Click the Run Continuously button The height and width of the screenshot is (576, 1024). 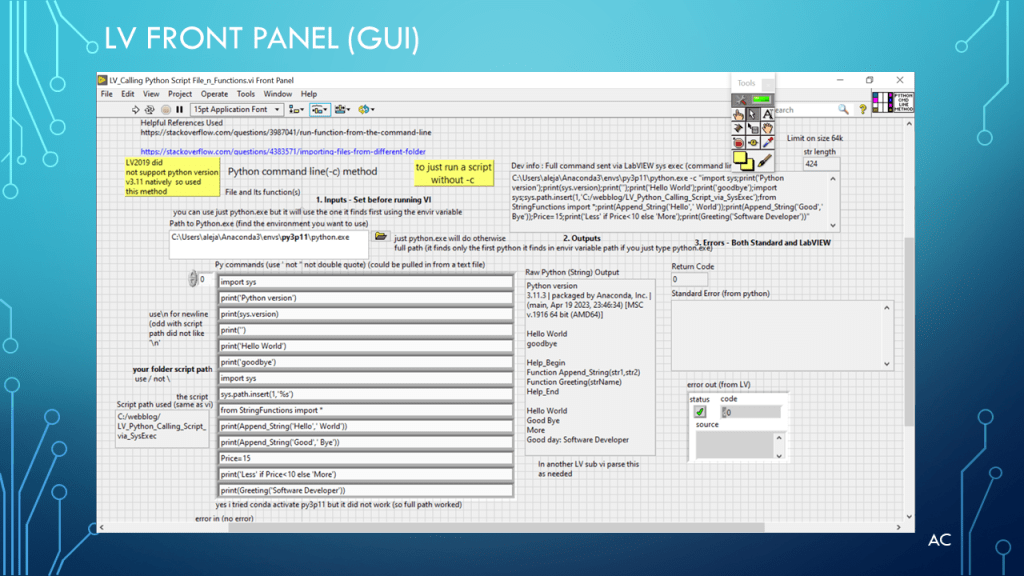(x=150, y=109)
